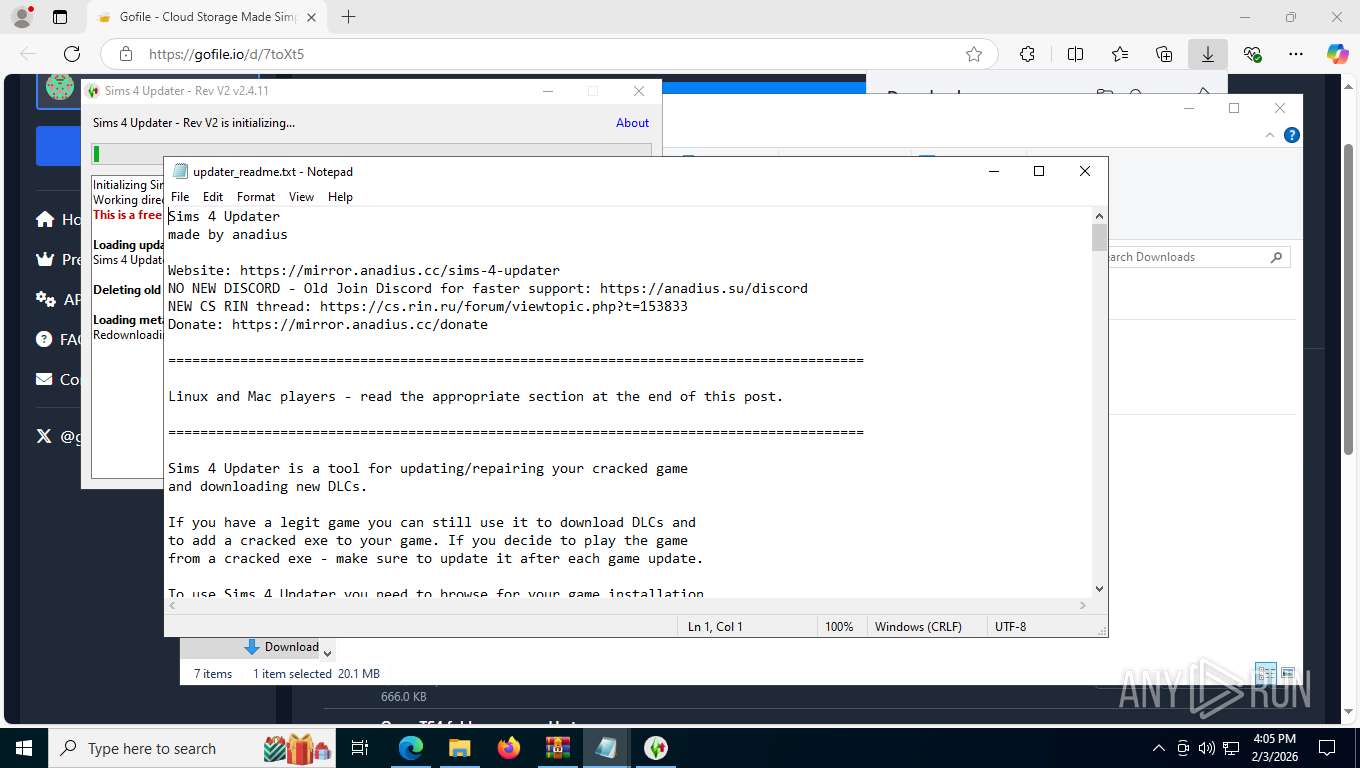Viewport: 1360px width, 768px height.
Task: Click the Gofile Contact envelope icon
Action: (x=44, y=379)
